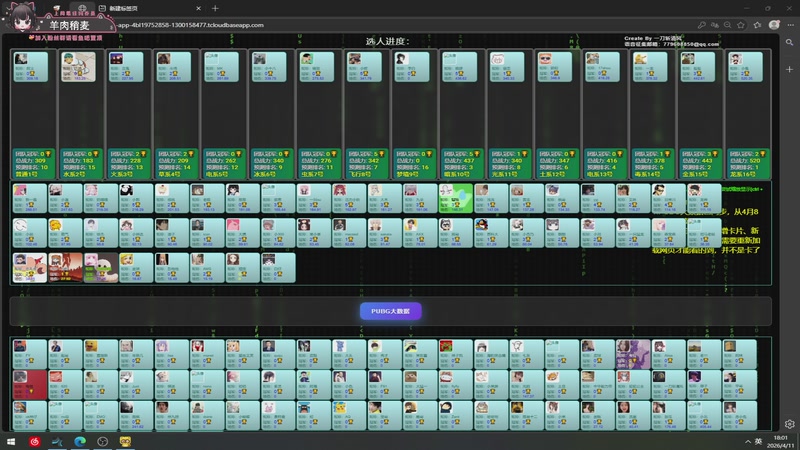Click the 金系15号 team stats panel

[701, 164]
